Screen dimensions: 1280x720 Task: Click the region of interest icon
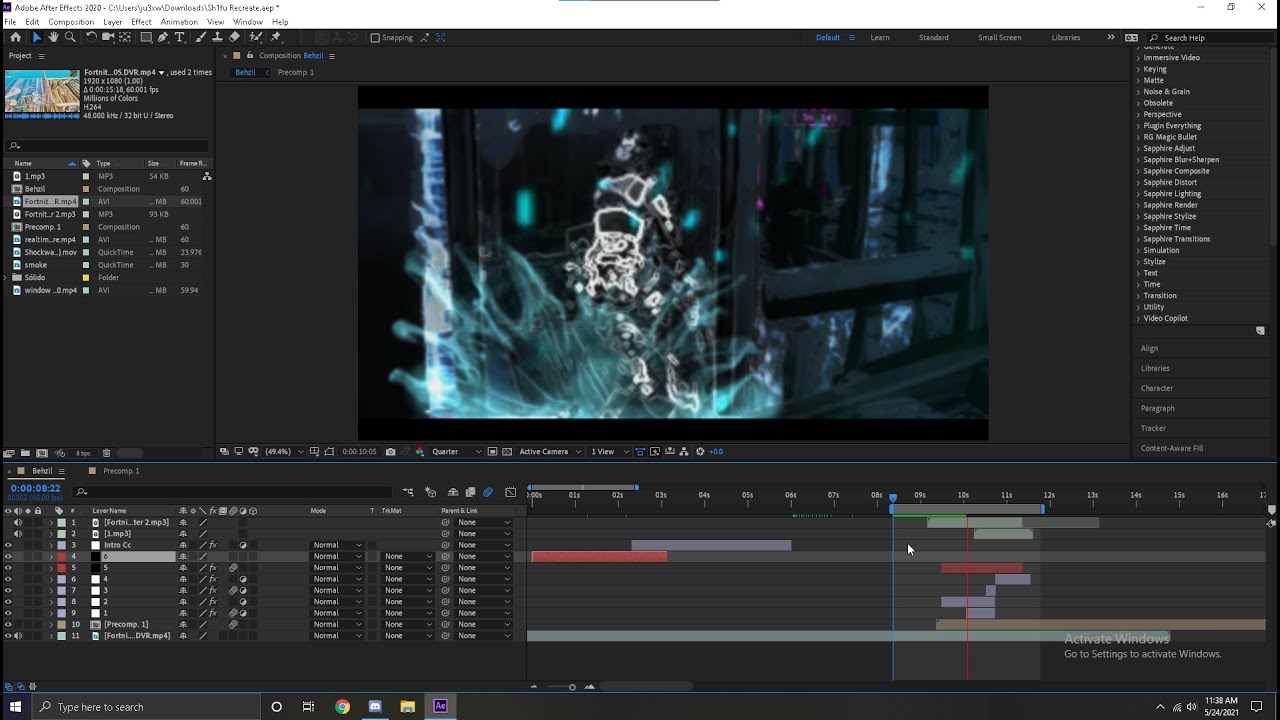[x=492, y=452]
